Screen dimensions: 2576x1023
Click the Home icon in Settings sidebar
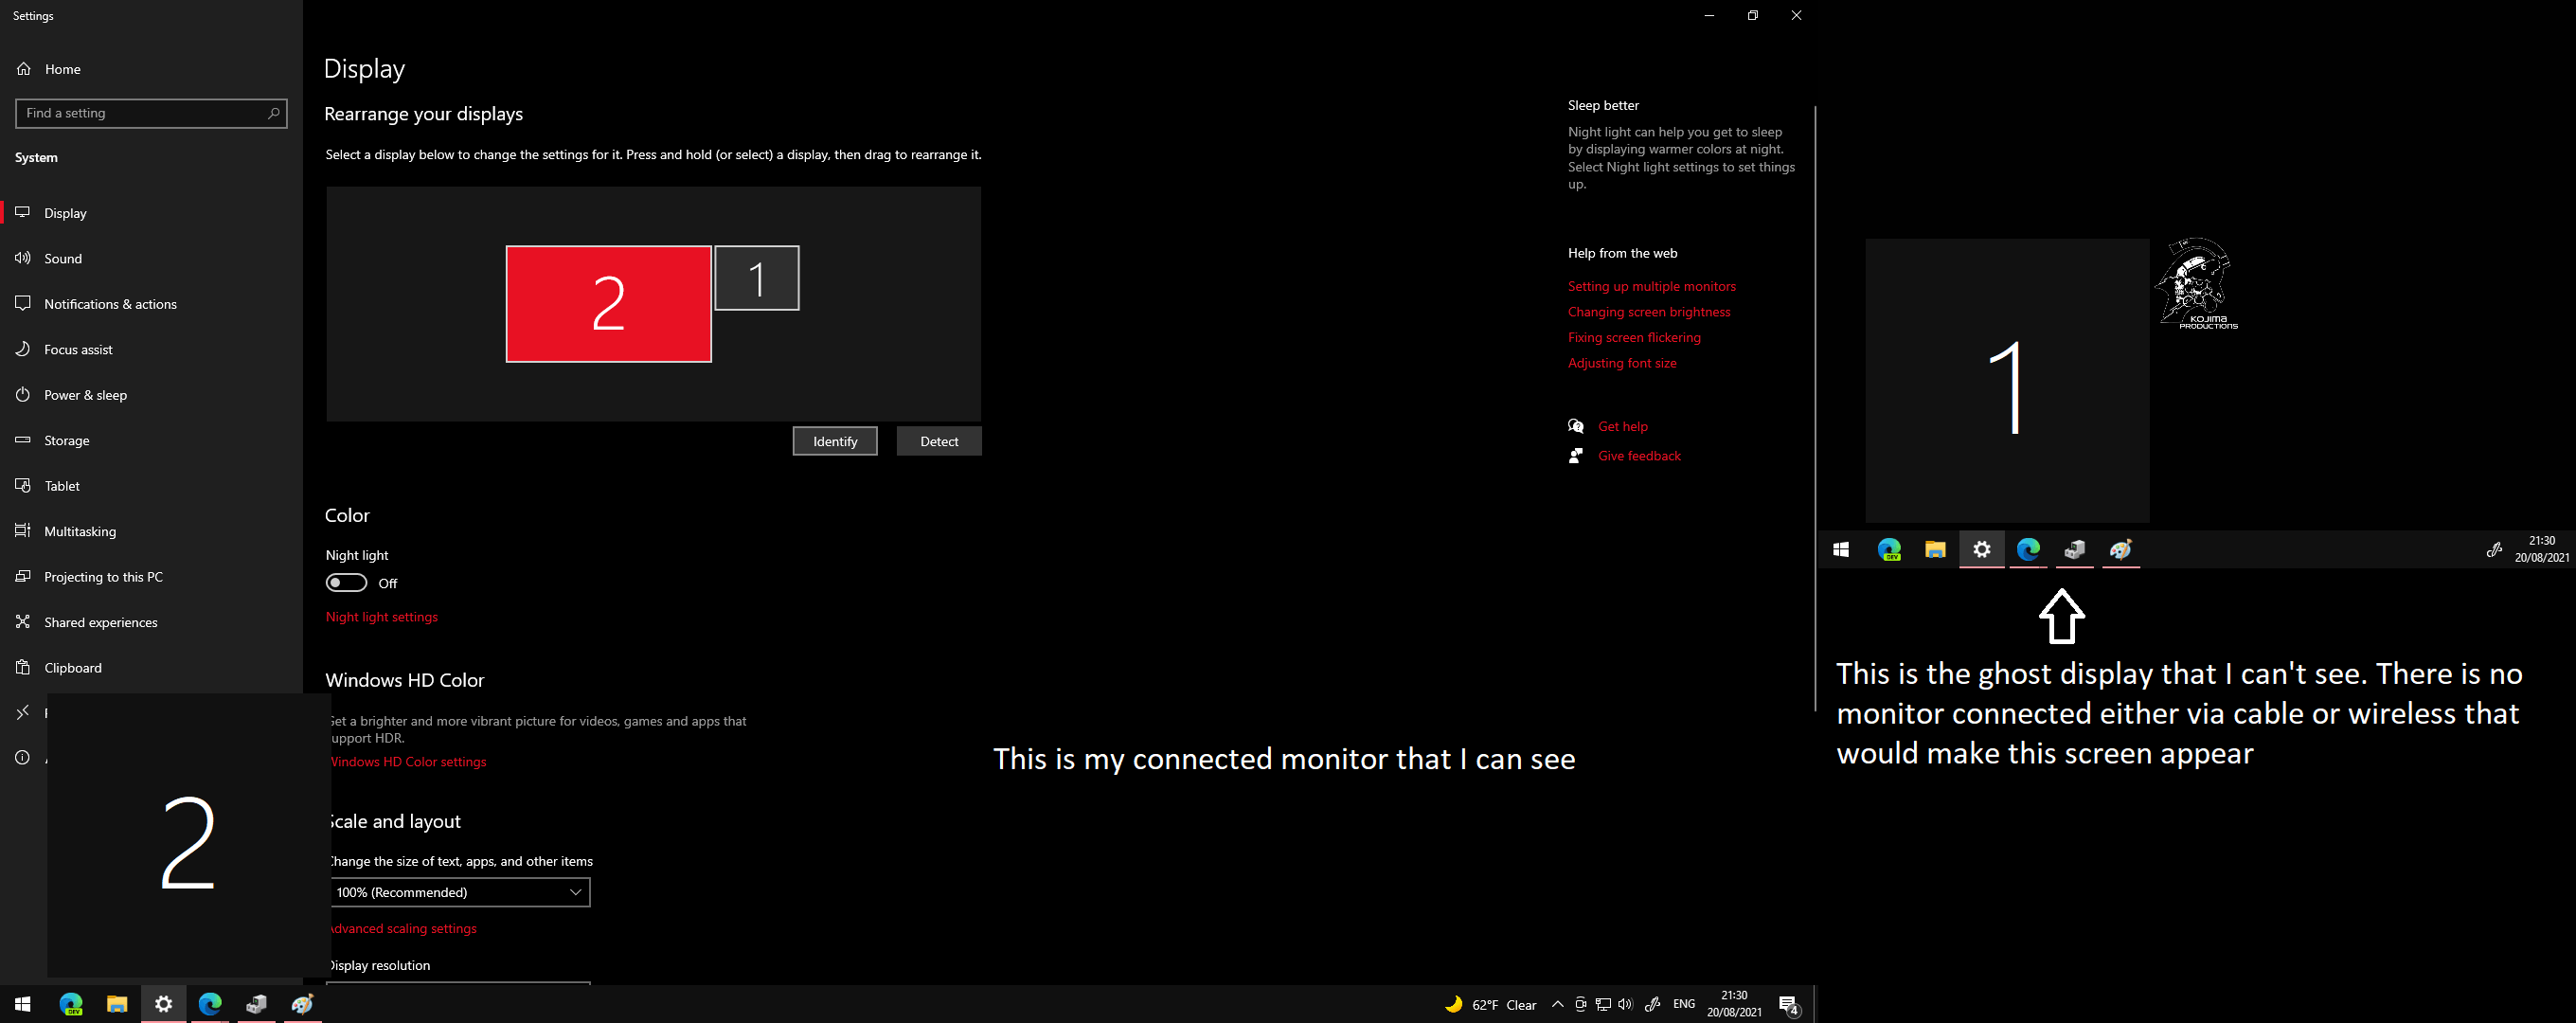(x=24, y=69)
